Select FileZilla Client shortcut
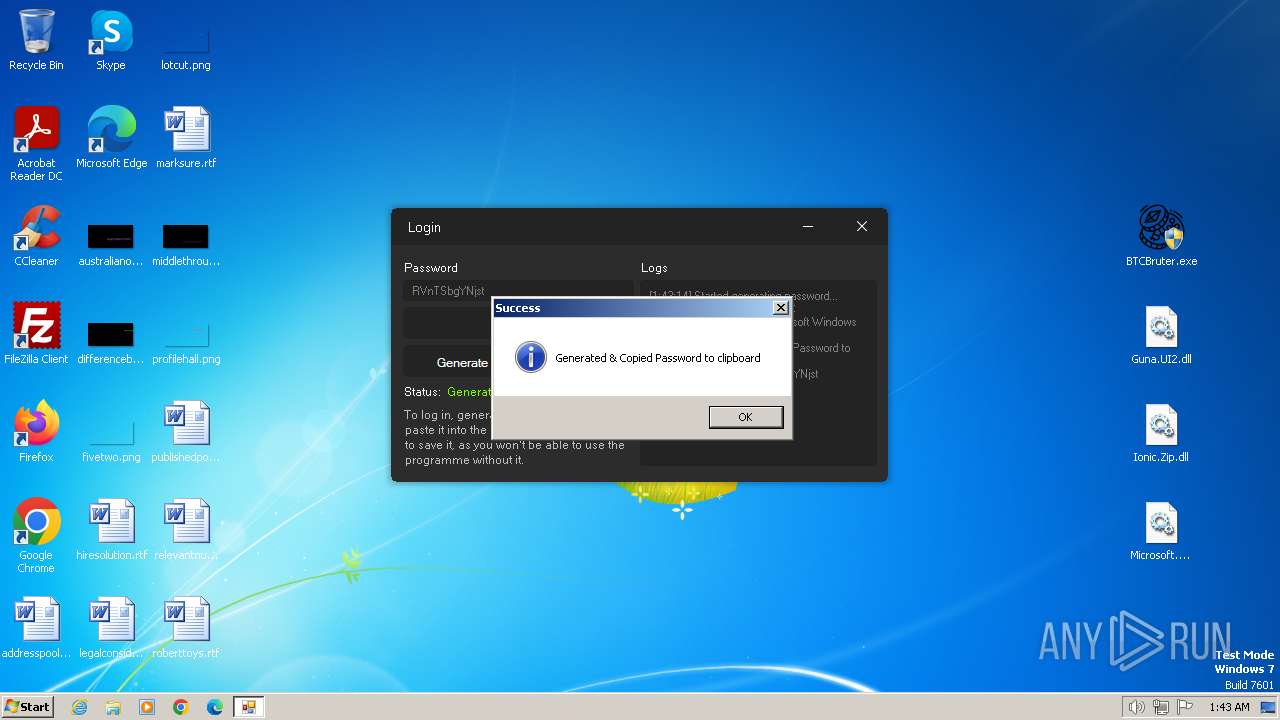 (x=36, y=334)
